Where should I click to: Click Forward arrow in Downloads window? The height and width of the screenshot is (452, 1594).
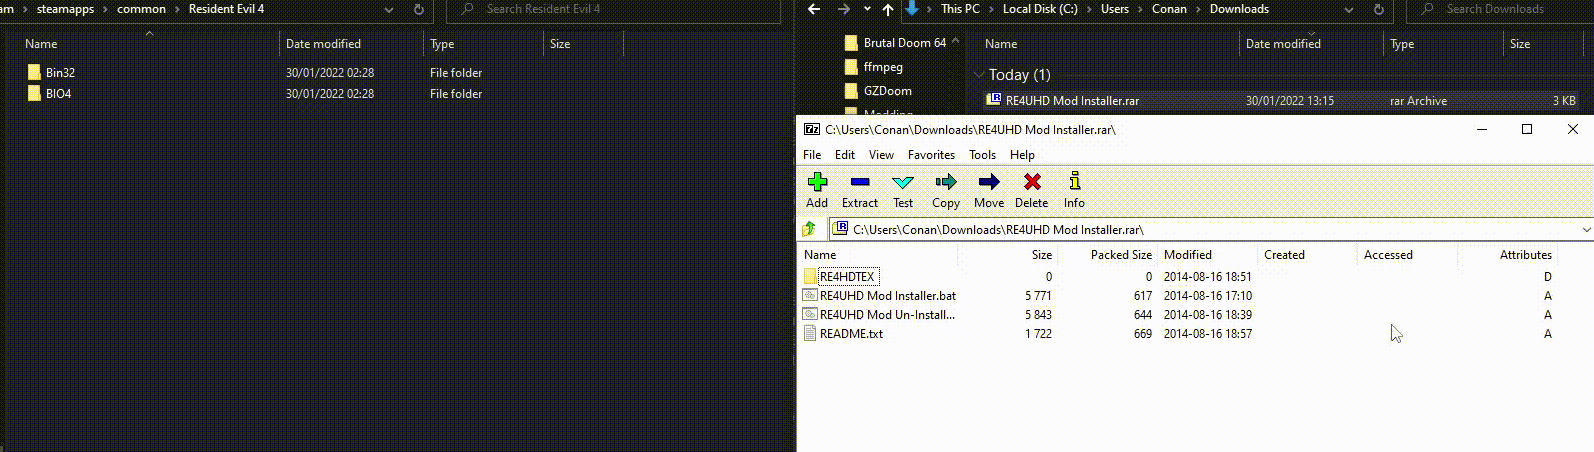tap(845, 9)
